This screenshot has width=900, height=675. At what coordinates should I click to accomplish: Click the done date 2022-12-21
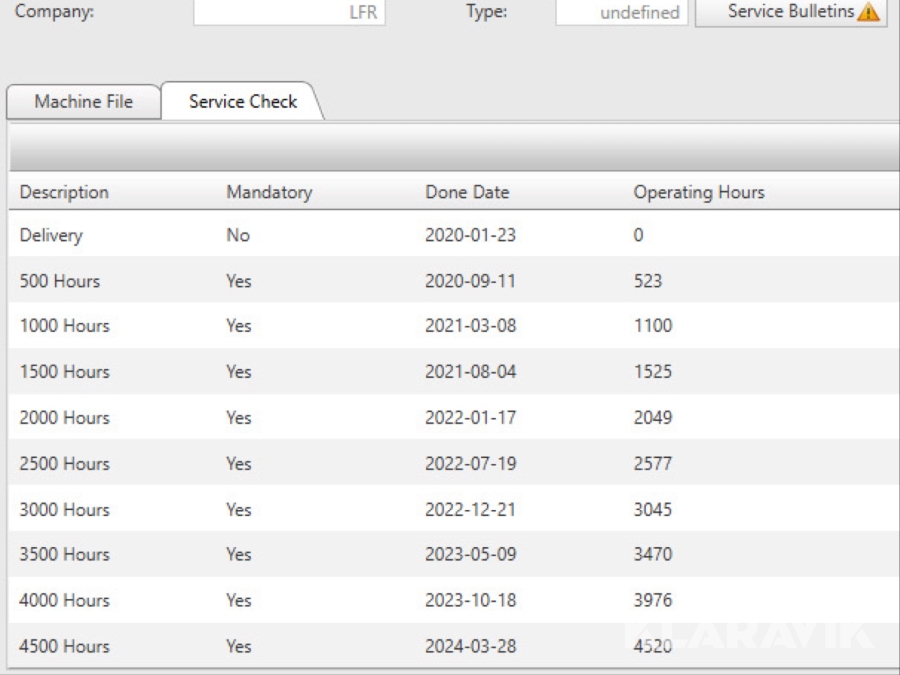(471, 509)
